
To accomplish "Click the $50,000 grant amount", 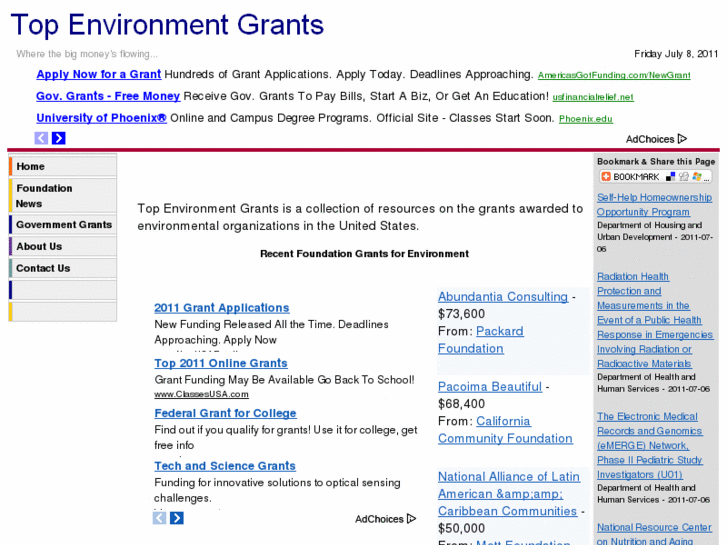I will tap(461, 528).
